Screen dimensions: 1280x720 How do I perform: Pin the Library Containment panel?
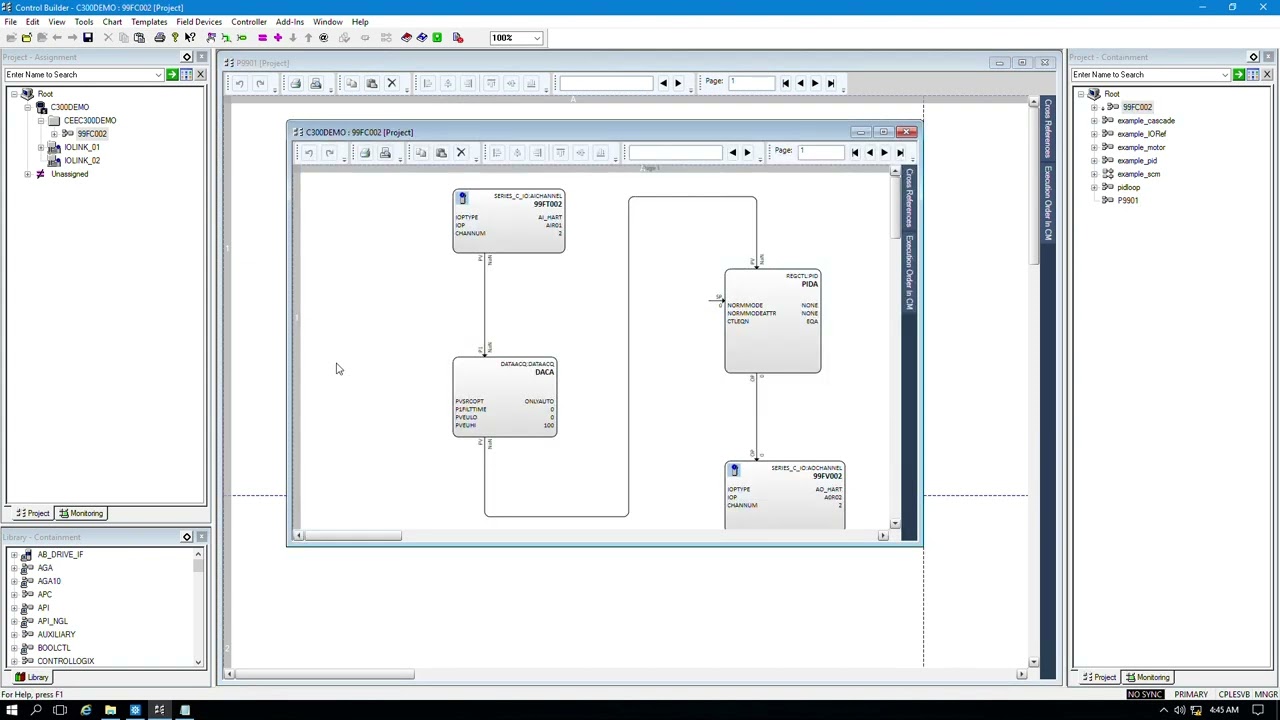coord(186,537)
